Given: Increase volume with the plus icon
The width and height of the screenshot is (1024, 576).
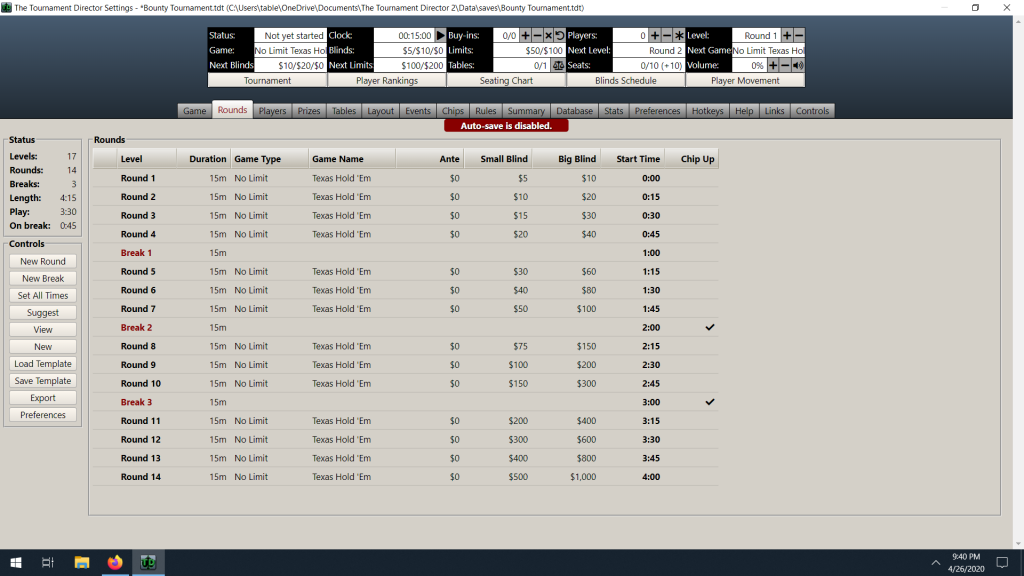Looking at the screenshot, I should pos(773,65).
